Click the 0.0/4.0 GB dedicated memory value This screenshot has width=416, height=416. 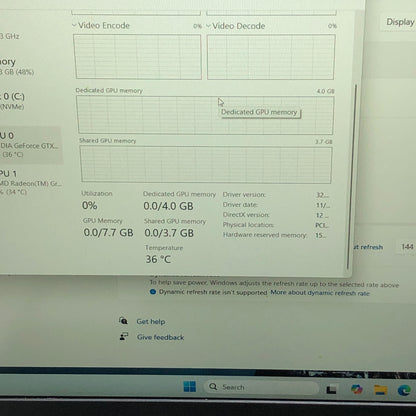pos(168,206)
